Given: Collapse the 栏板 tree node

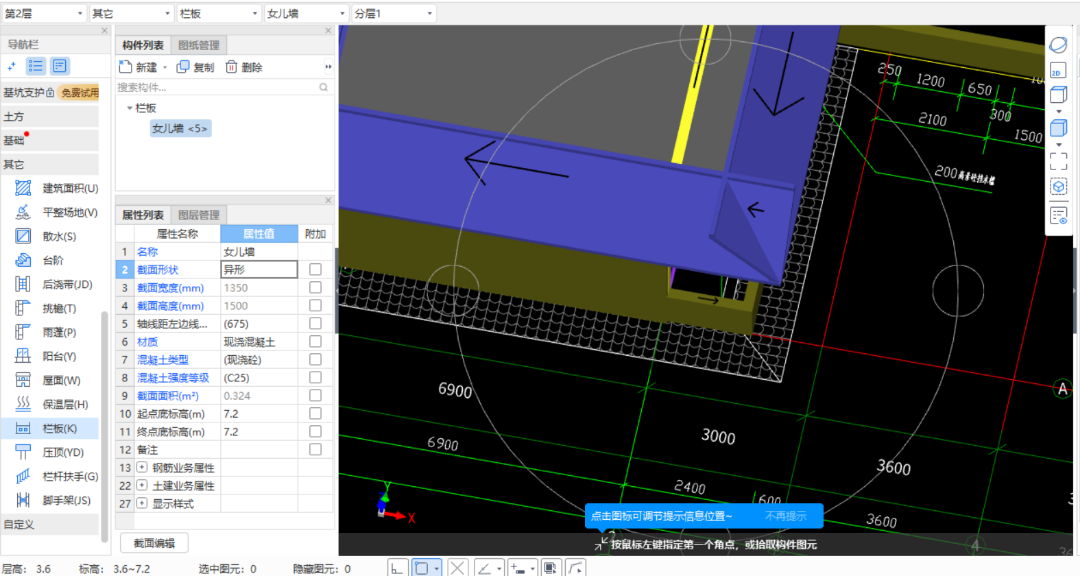Looking at the screenshot, I should (129, 108).
